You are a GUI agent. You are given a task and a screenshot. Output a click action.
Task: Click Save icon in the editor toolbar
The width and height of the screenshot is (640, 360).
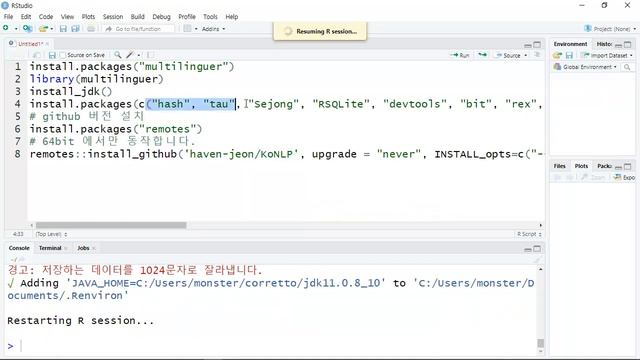pos(52,55)
